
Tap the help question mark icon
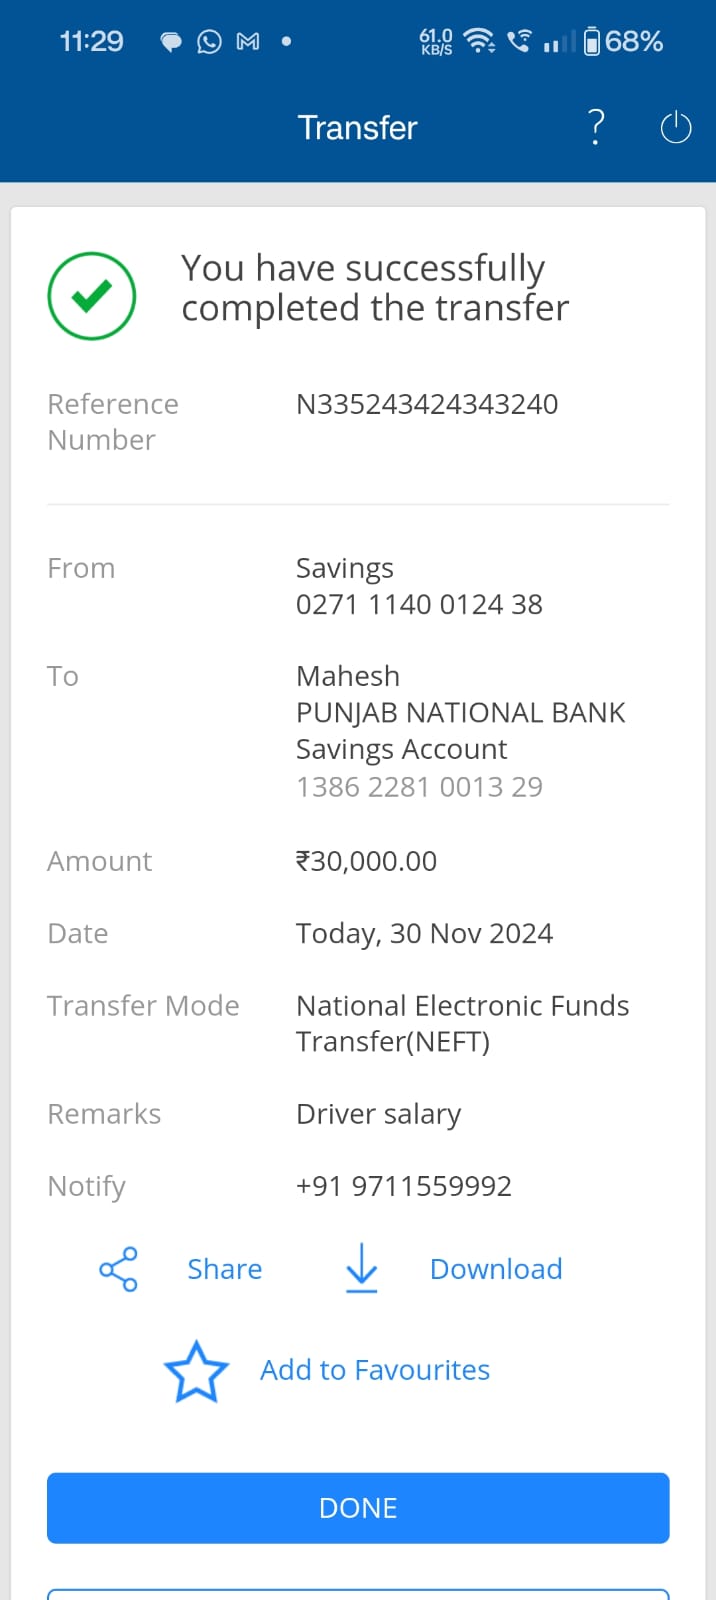pyautogui.click(x=596, y=127)
